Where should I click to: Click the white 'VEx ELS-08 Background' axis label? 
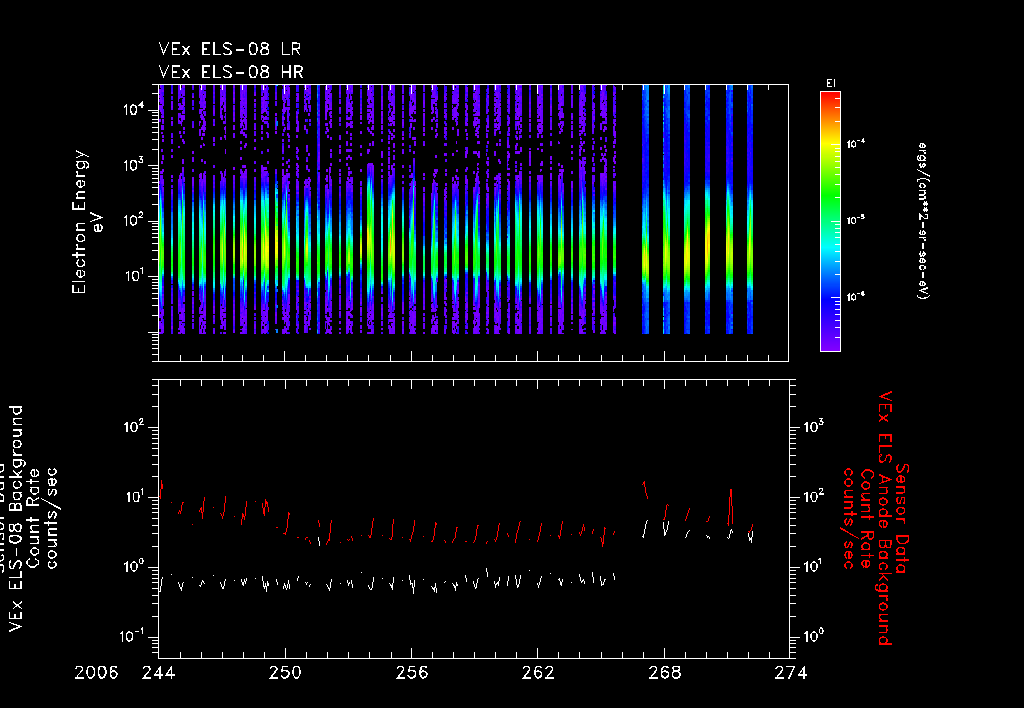tap(16, 519)
